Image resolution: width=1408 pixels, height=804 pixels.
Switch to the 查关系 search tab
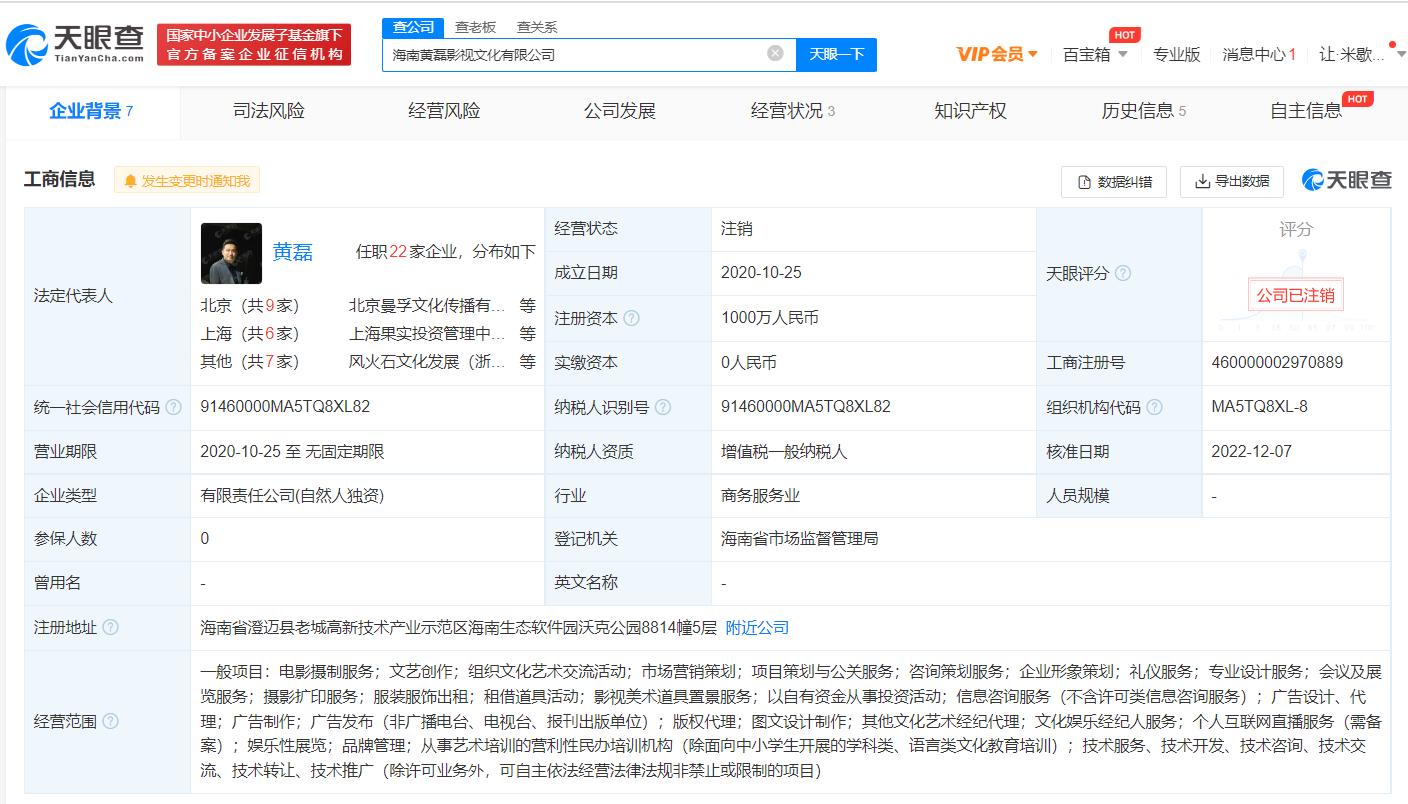point(537,27)
